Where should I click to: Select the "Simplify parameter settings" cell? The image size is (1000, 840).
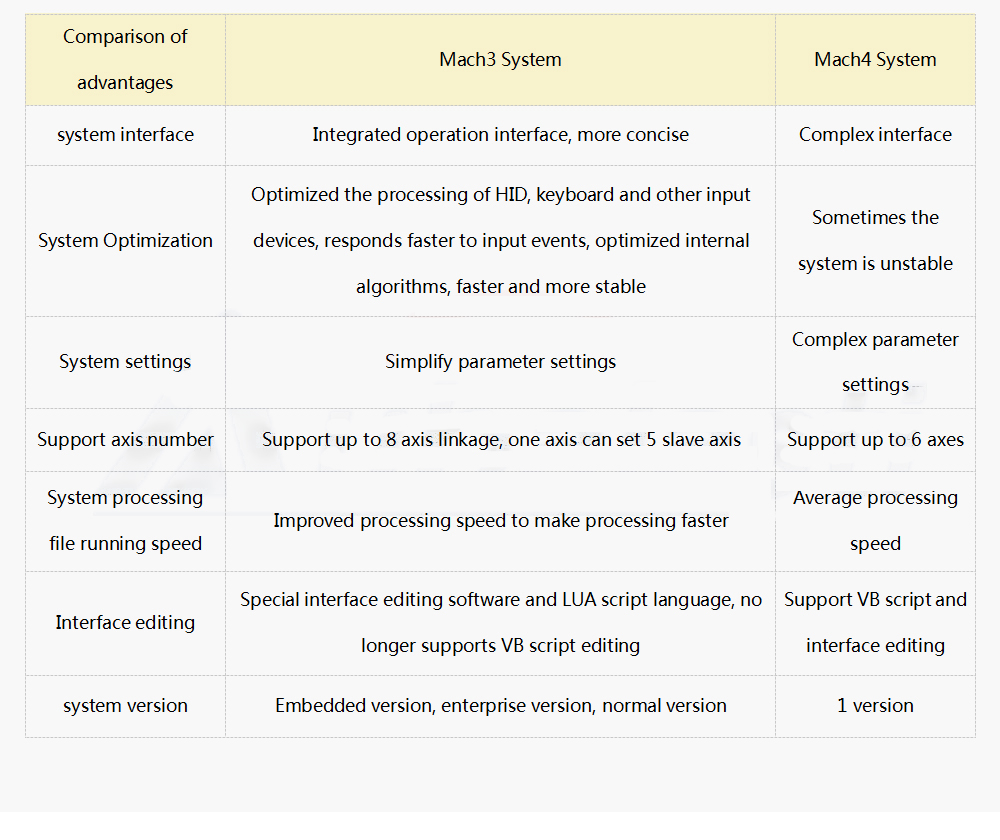click(500, 362)
